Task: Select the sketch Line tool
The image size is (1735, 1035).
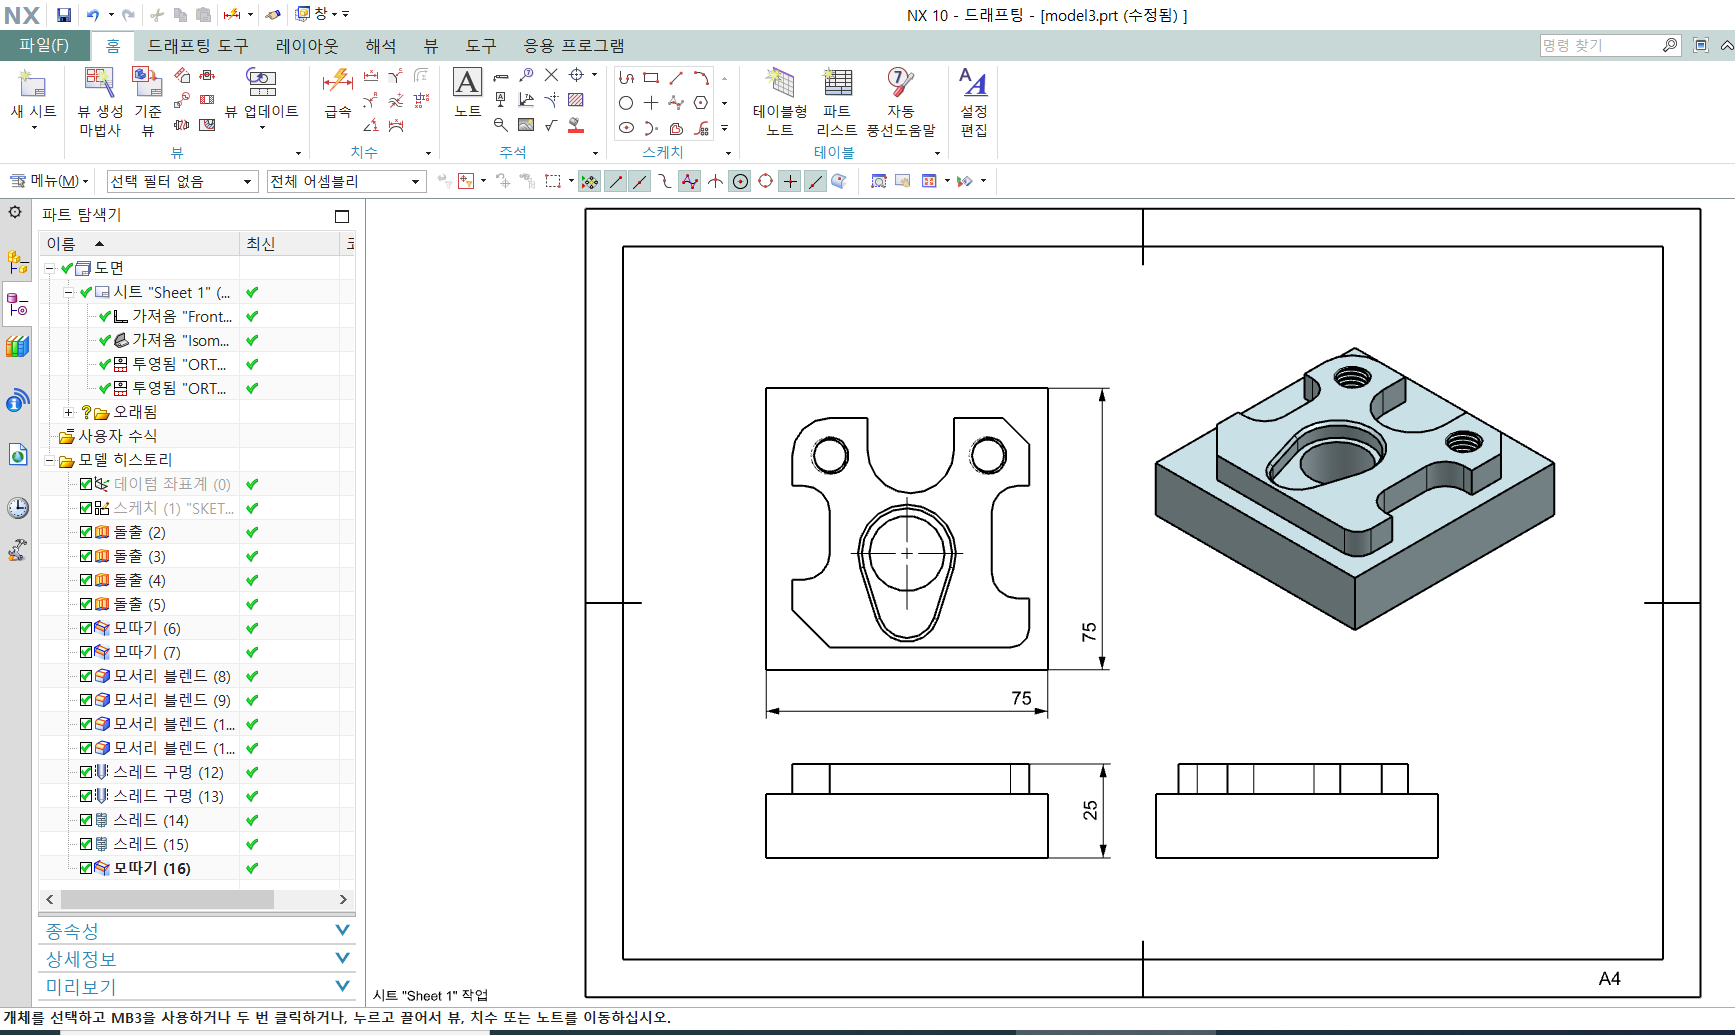Action: pos(676,77)
